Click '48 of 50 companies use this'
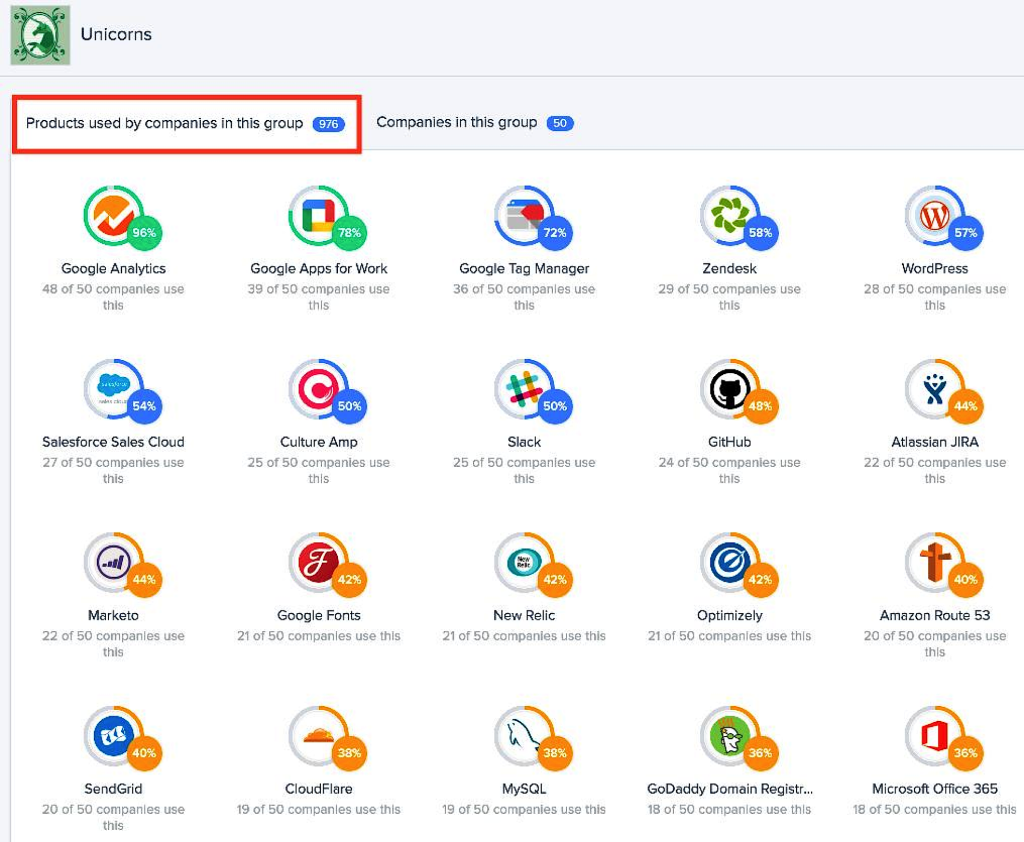 [114, 297]
